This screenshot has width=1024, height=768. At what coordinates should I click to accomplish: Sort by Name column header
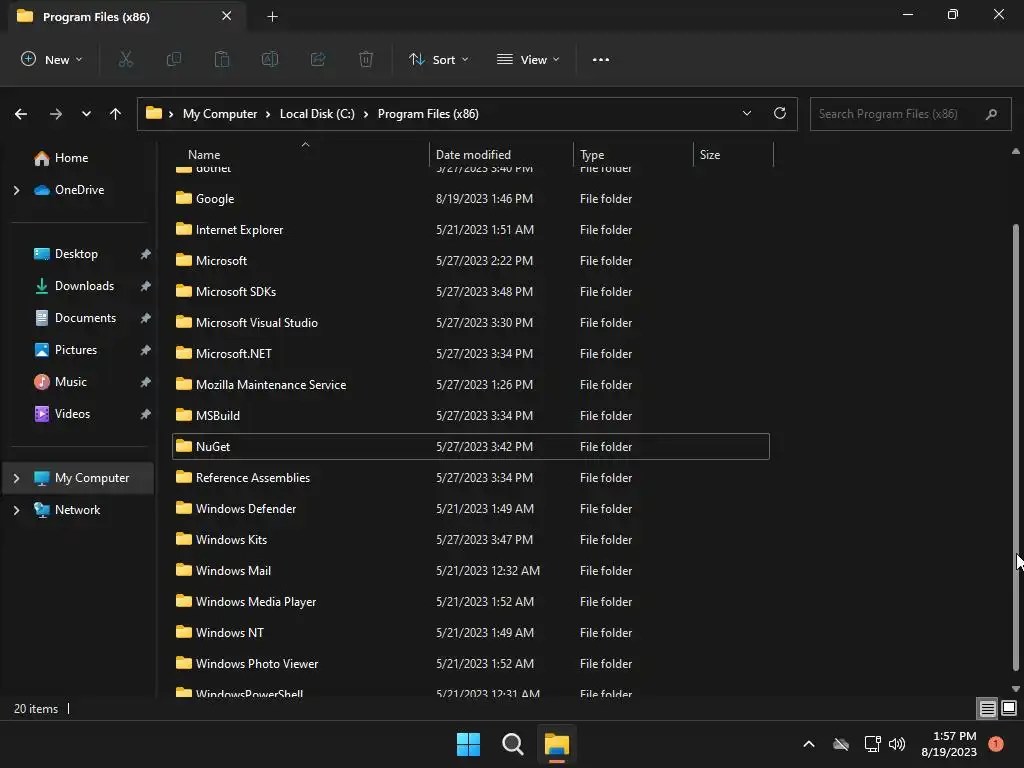pos(204,155)
